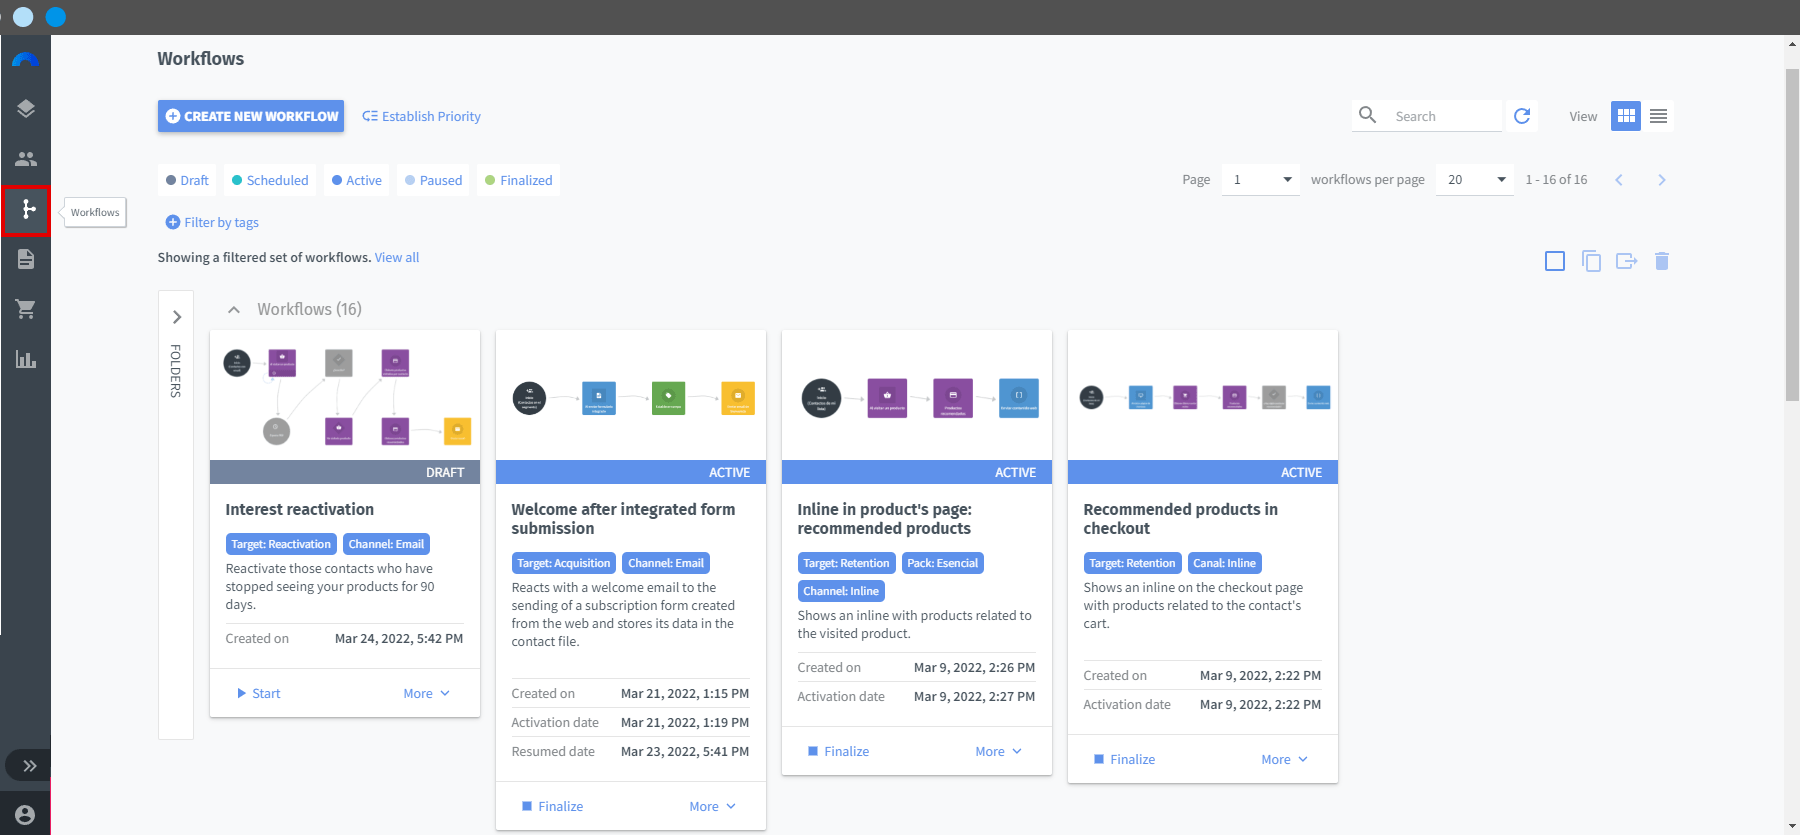Viewport: 1800px width, 835px height.
Task: Open Welcome after integrated form diagram thumbnail
Action: 631,395
